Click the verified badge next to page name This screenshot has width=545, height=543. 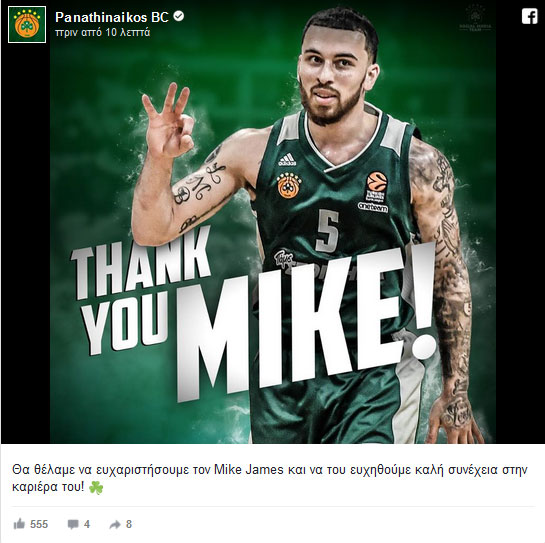tap(179, 16)
